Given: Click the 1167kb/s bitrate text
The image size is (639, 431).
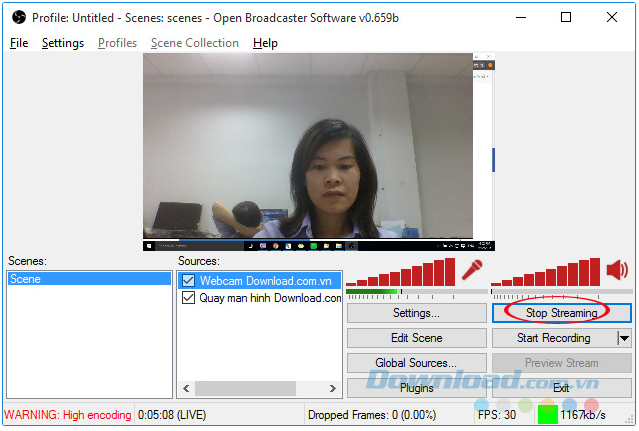Looking at the screenshot, I should click(583, 415).
